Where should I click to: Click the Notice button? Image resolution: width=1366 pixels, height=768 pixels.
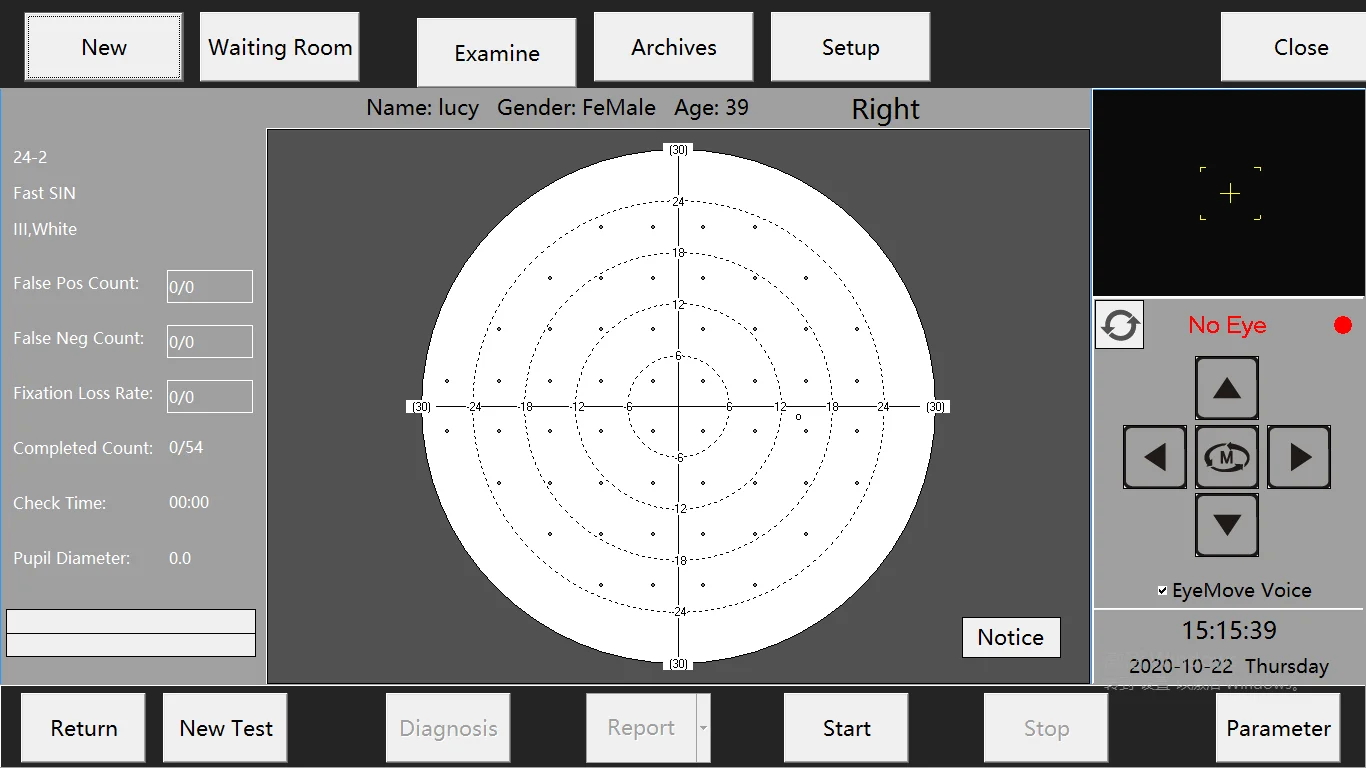1010,637
